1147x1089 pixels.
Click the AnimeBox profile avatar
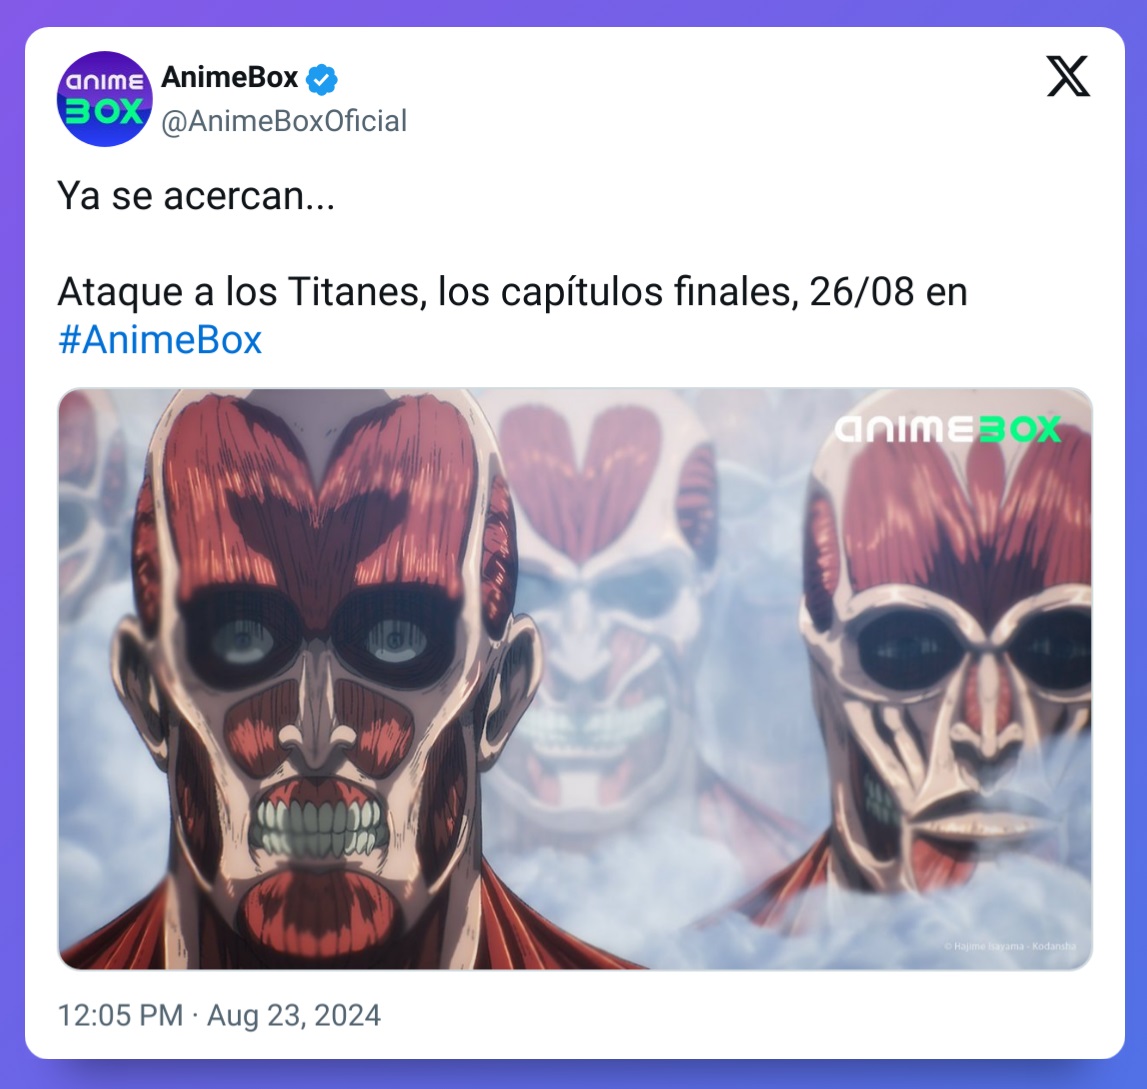105,99
